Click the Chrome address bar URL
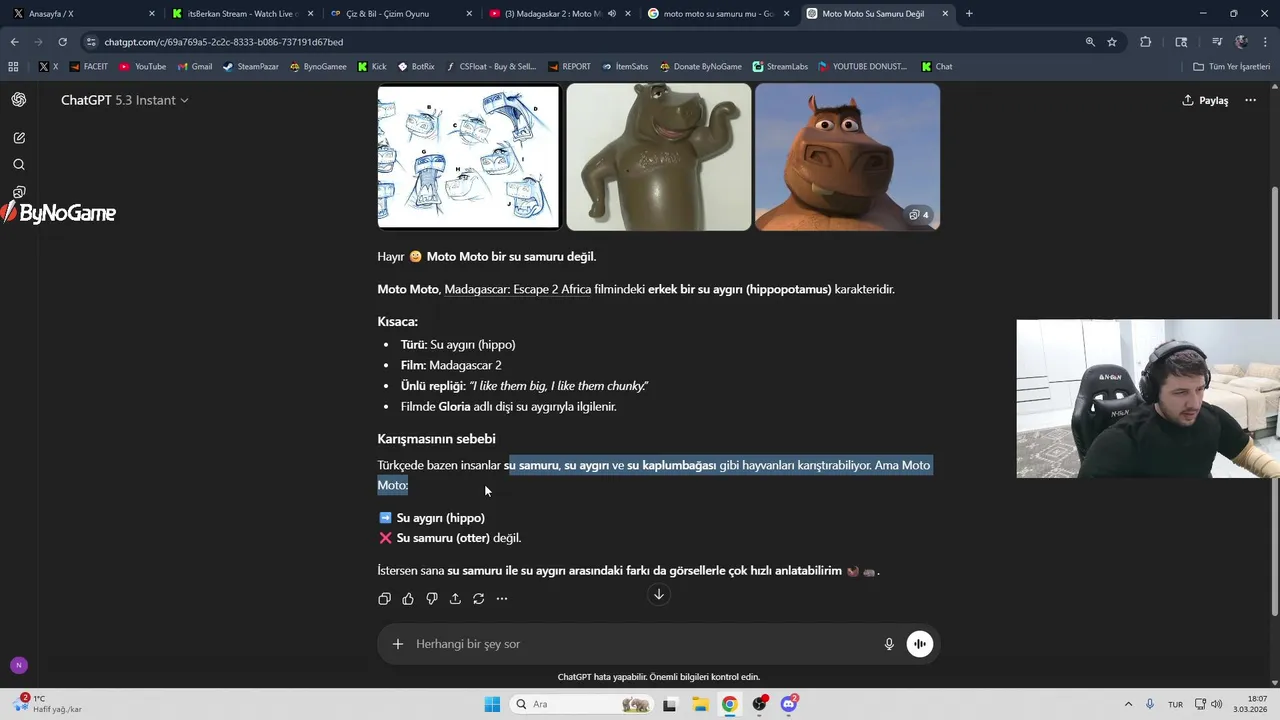Image resolution: width=1280 pixels, height=720 pixels. pyautogui.click(x=223, y=42)
